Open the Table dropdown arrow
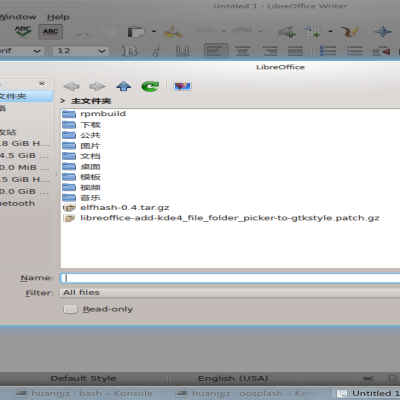Viewport: 400px width, 400px height. [330, 32]
